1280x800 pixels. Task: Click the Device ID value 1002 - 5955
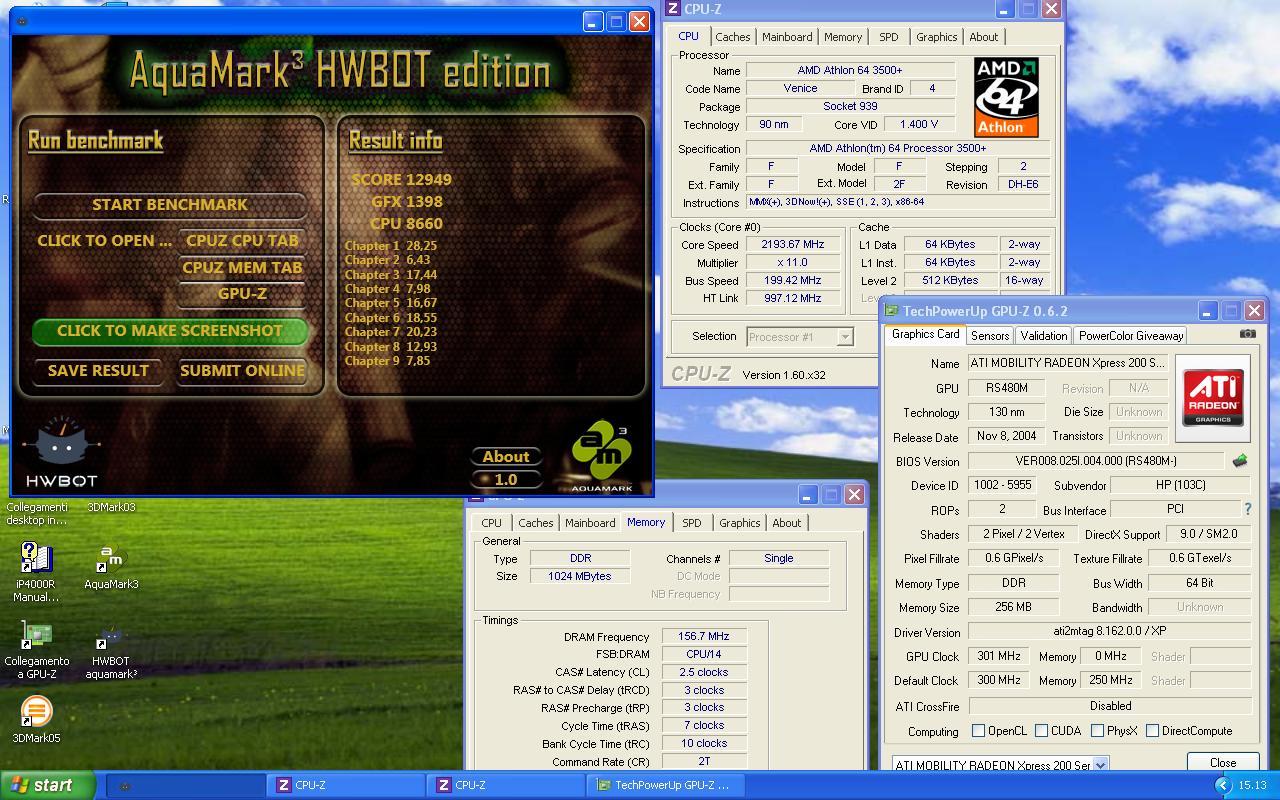click(1002, 485)
